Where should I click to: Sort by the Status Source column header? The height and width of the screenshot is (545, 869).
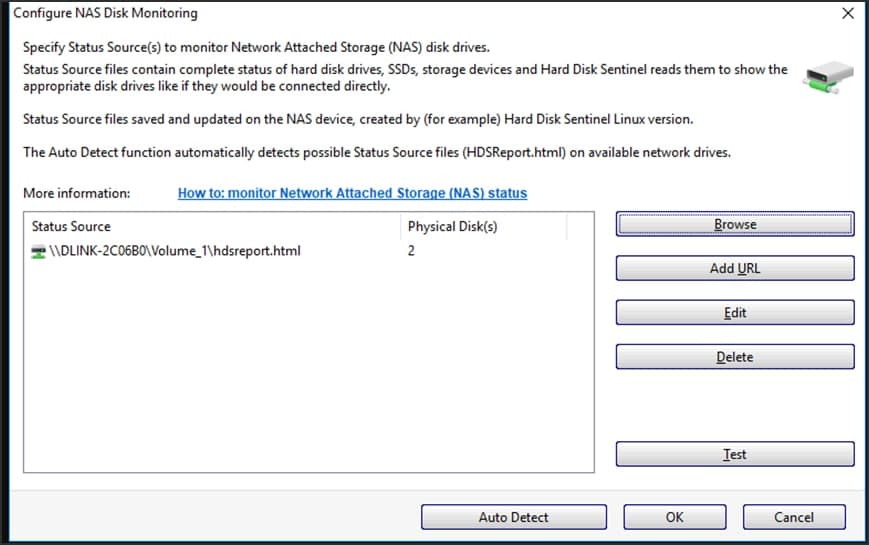(212, 227)
